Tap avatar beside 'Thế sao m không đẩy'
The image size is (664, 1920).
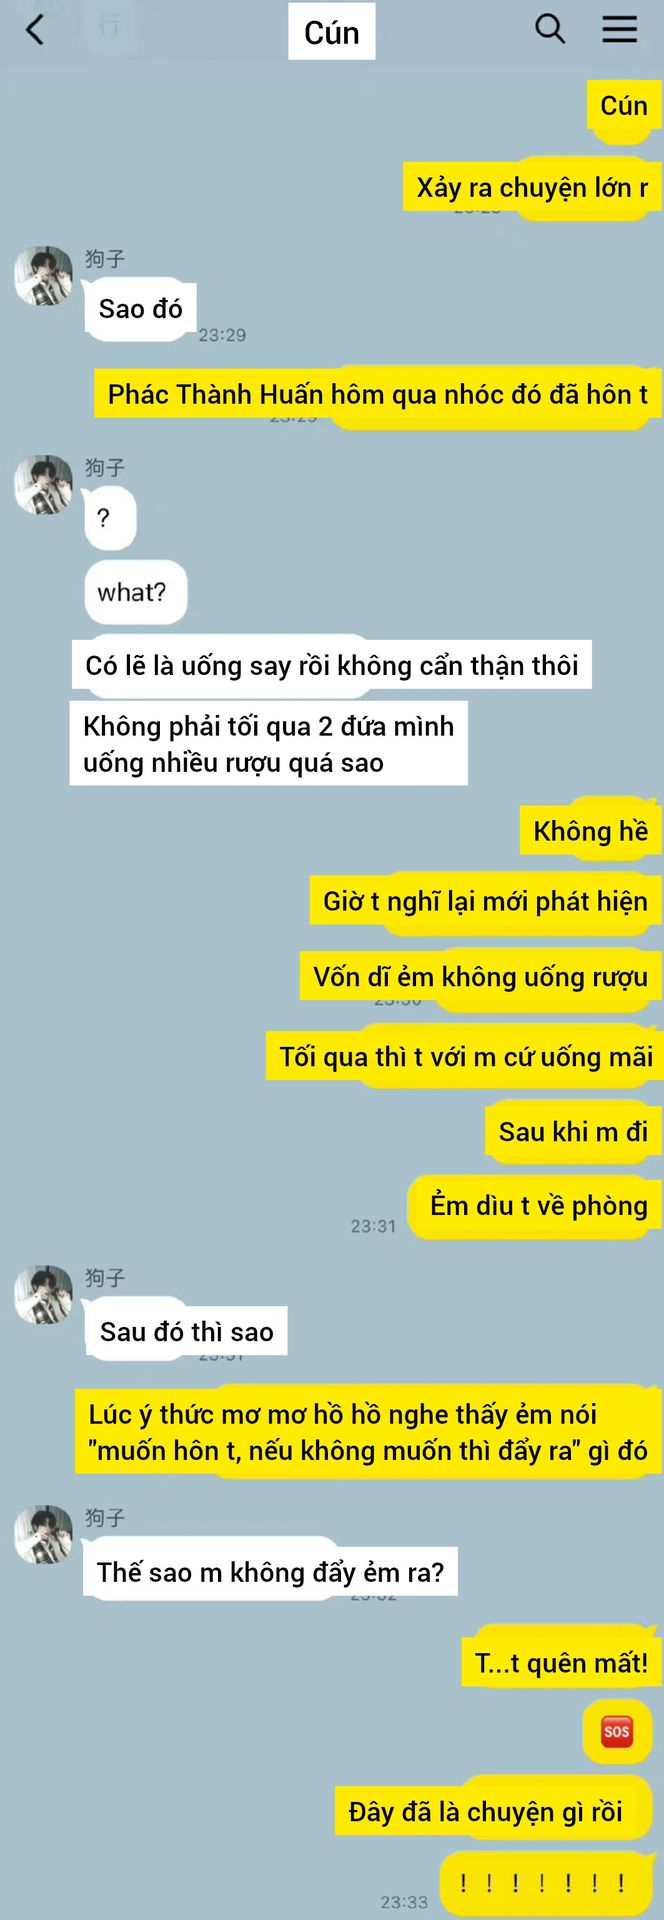44,1535
